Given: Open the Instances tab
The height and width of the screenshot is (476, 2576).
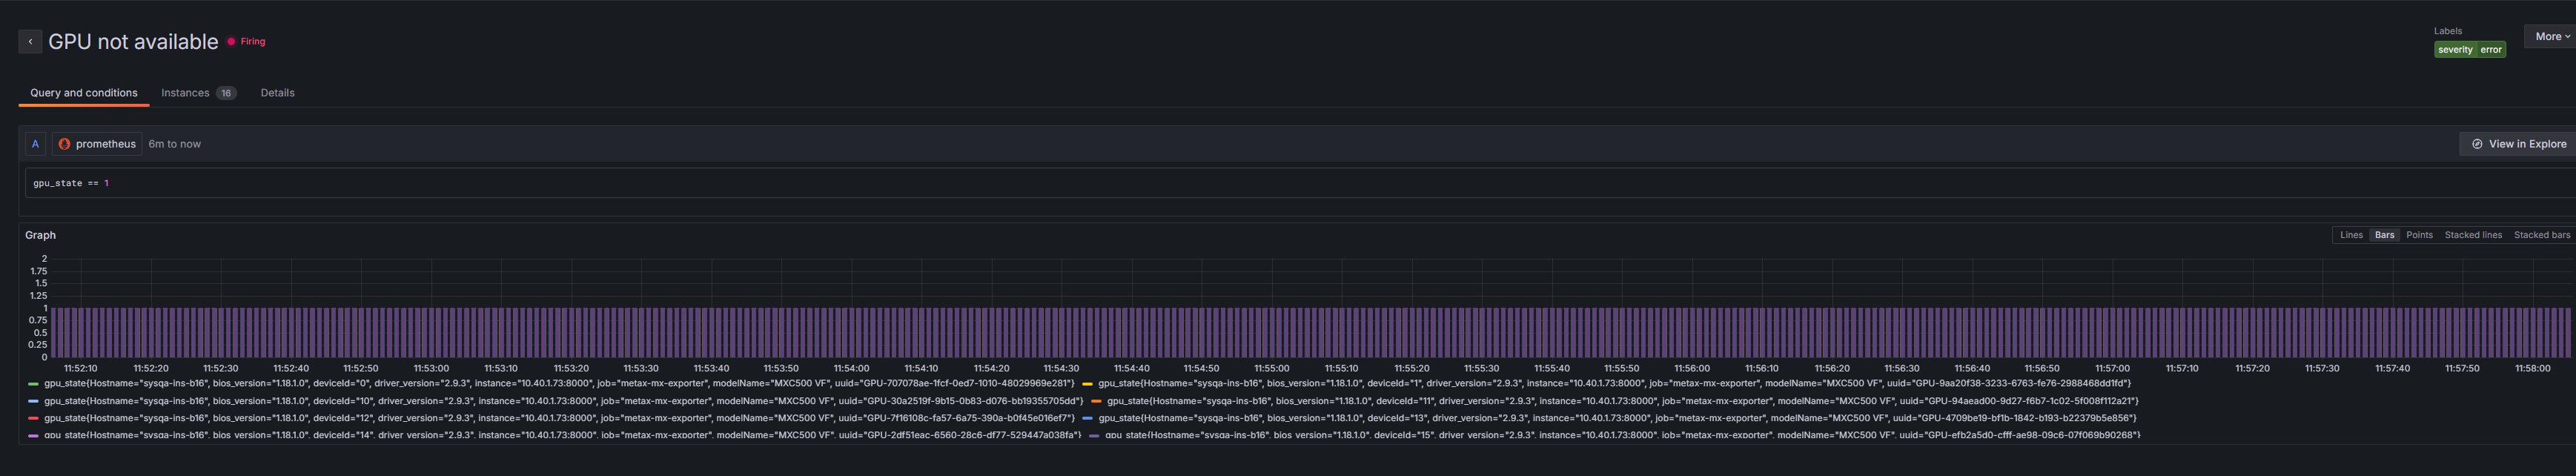Looking at the screenshot, I should pyautogui.click(x=186, y=93).
